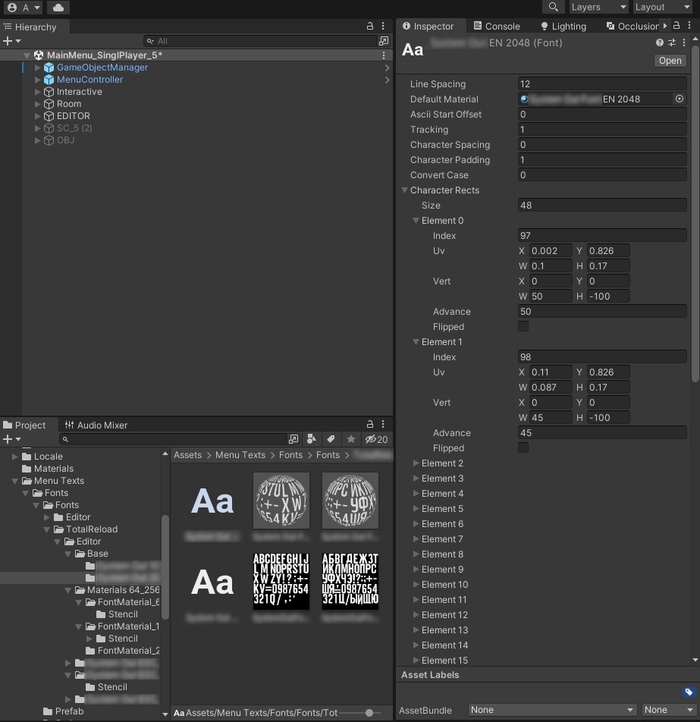Image resolution: width=700 pixels, height=722 pixels.
Task: Click the Hierarchy panel lock icon
Action: (x=370, y=27)
